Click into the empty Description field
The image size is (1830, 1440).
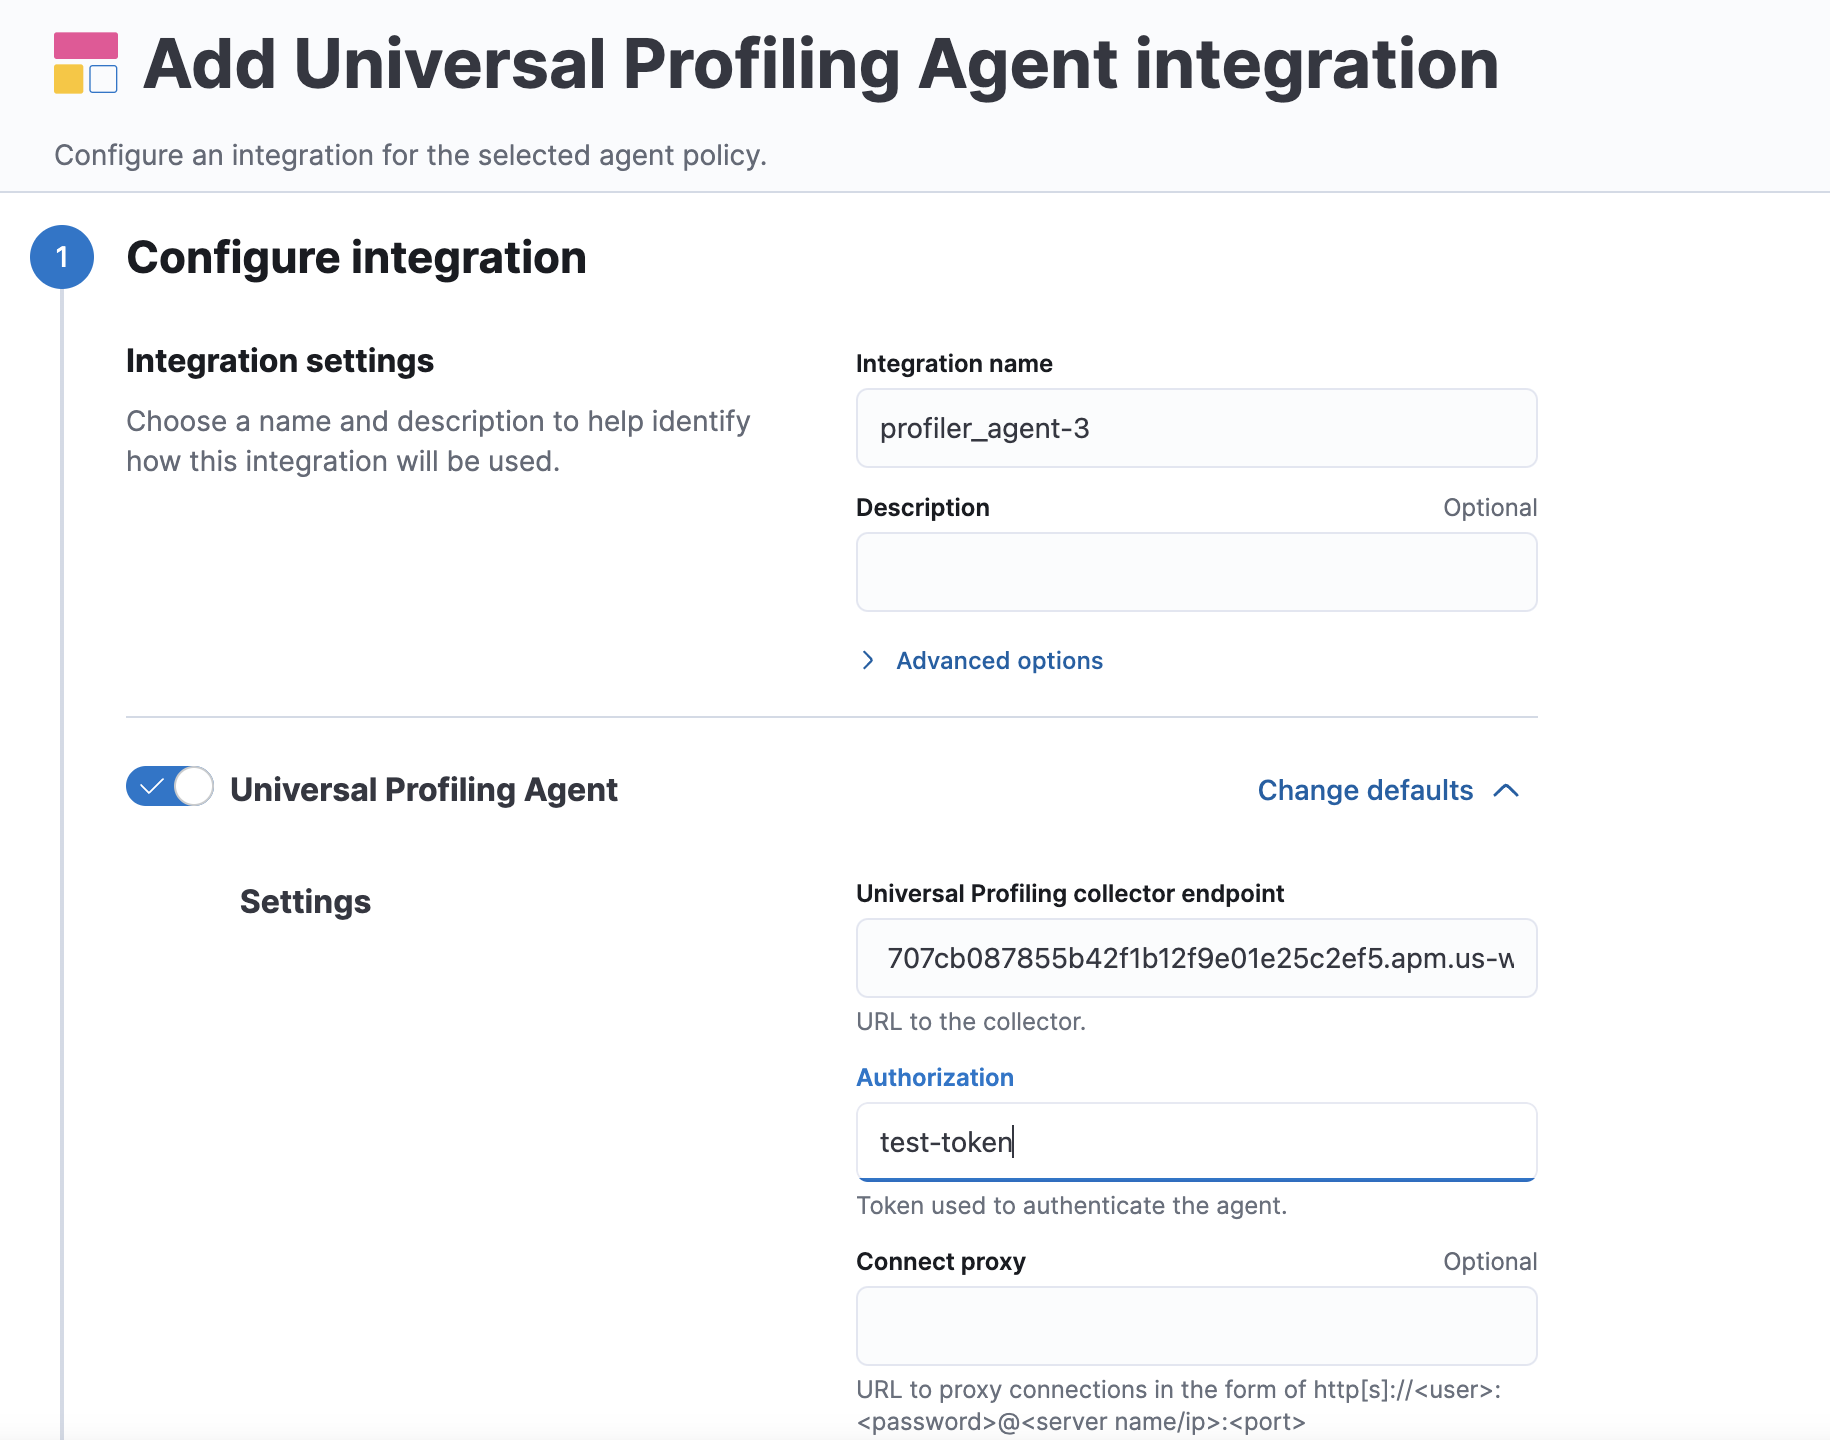(1196, 572)
